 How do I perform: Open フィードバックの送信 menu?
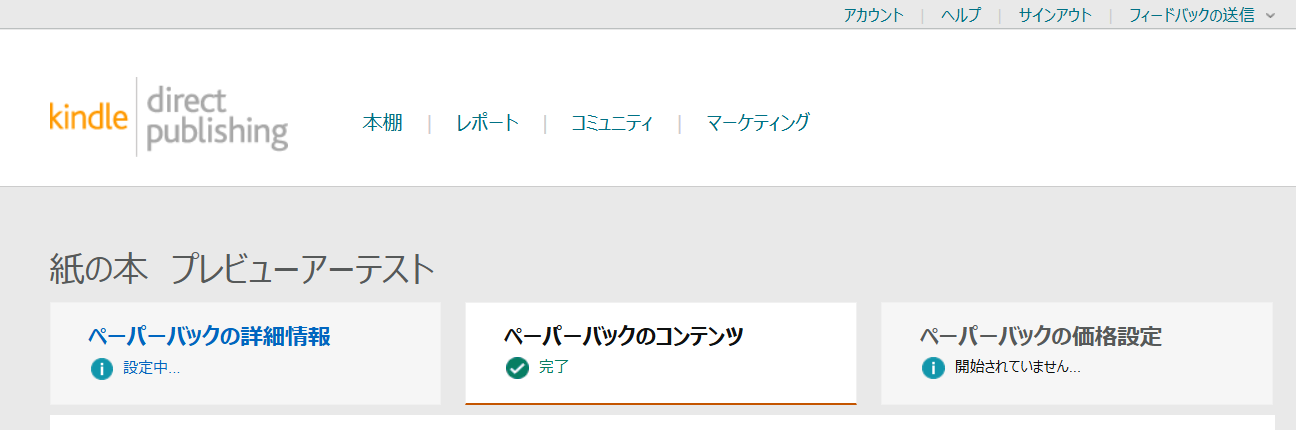tap(1191, 15)
